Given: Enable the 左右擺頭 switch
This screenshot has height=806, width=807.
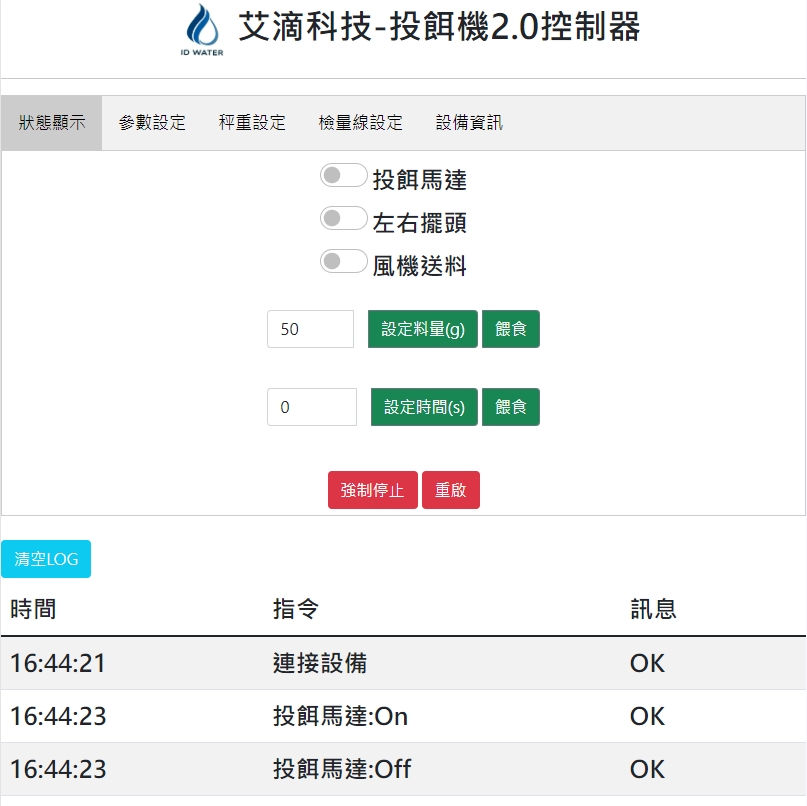Looking at the screenshot, I should click(x=344, y=219).
